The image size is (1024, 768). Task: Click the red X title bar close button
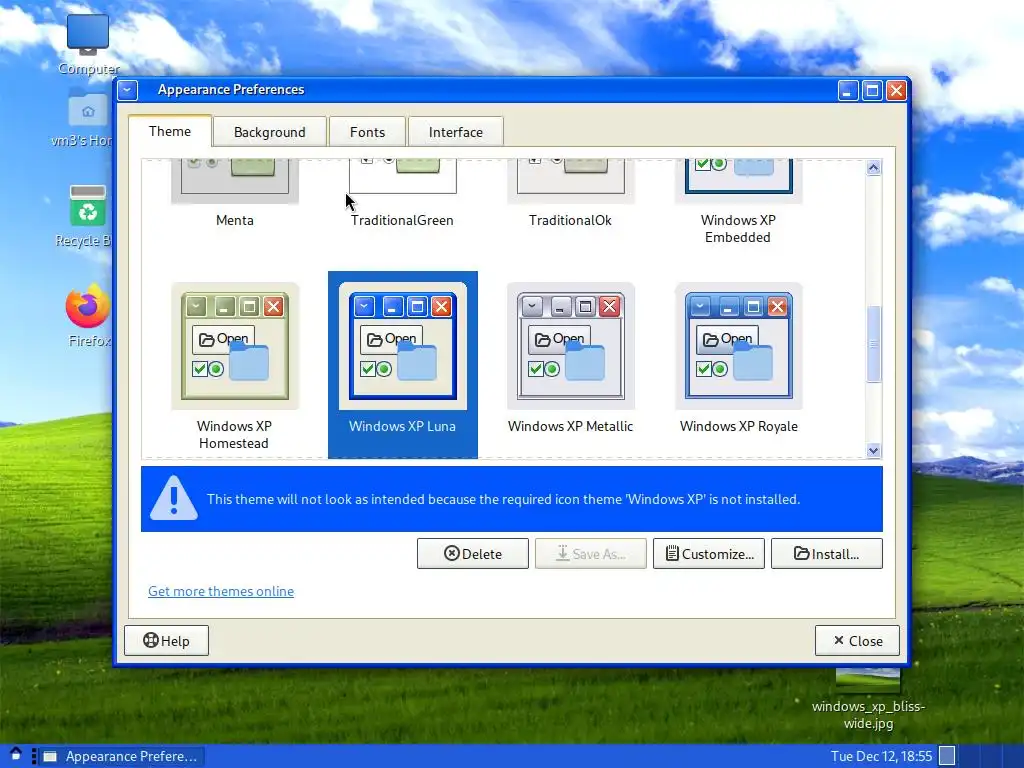pyautogui.click(x=896, y=90)
